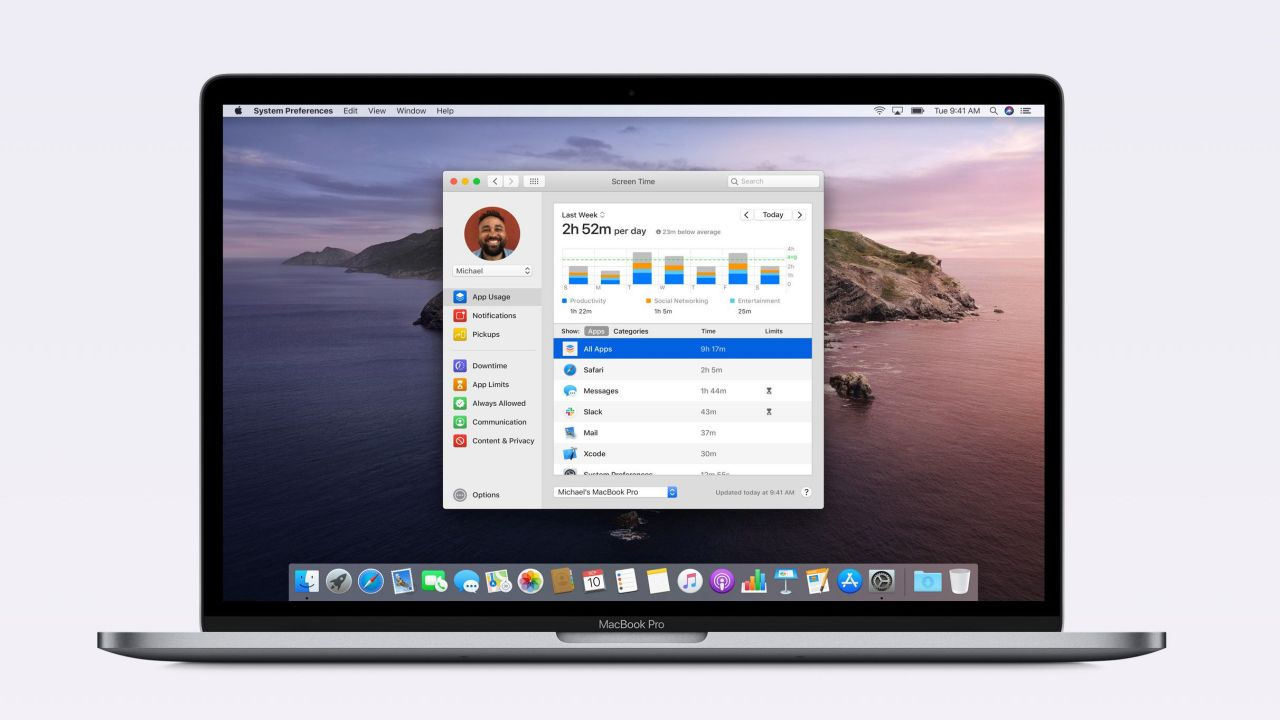
Task: Open the View menu
Action: coord(377,111)
